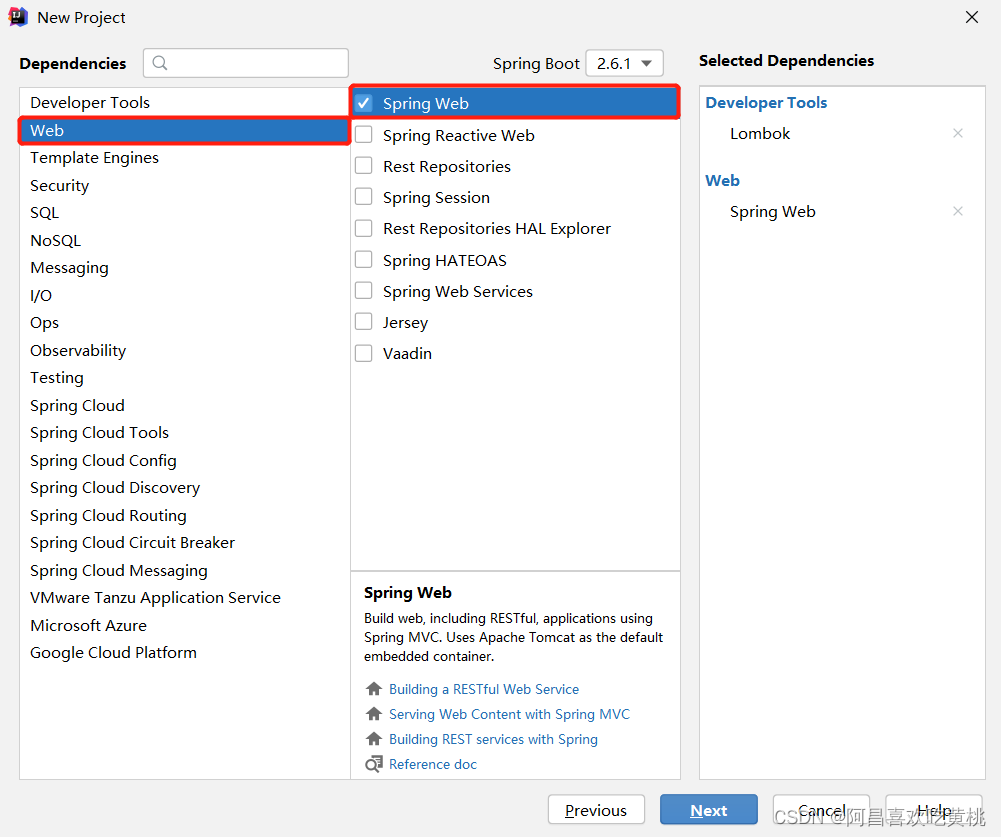Screen dimensions: 1001x837
Task: Open the Spring Boot version dropdown
Action: tap(624, 63)
